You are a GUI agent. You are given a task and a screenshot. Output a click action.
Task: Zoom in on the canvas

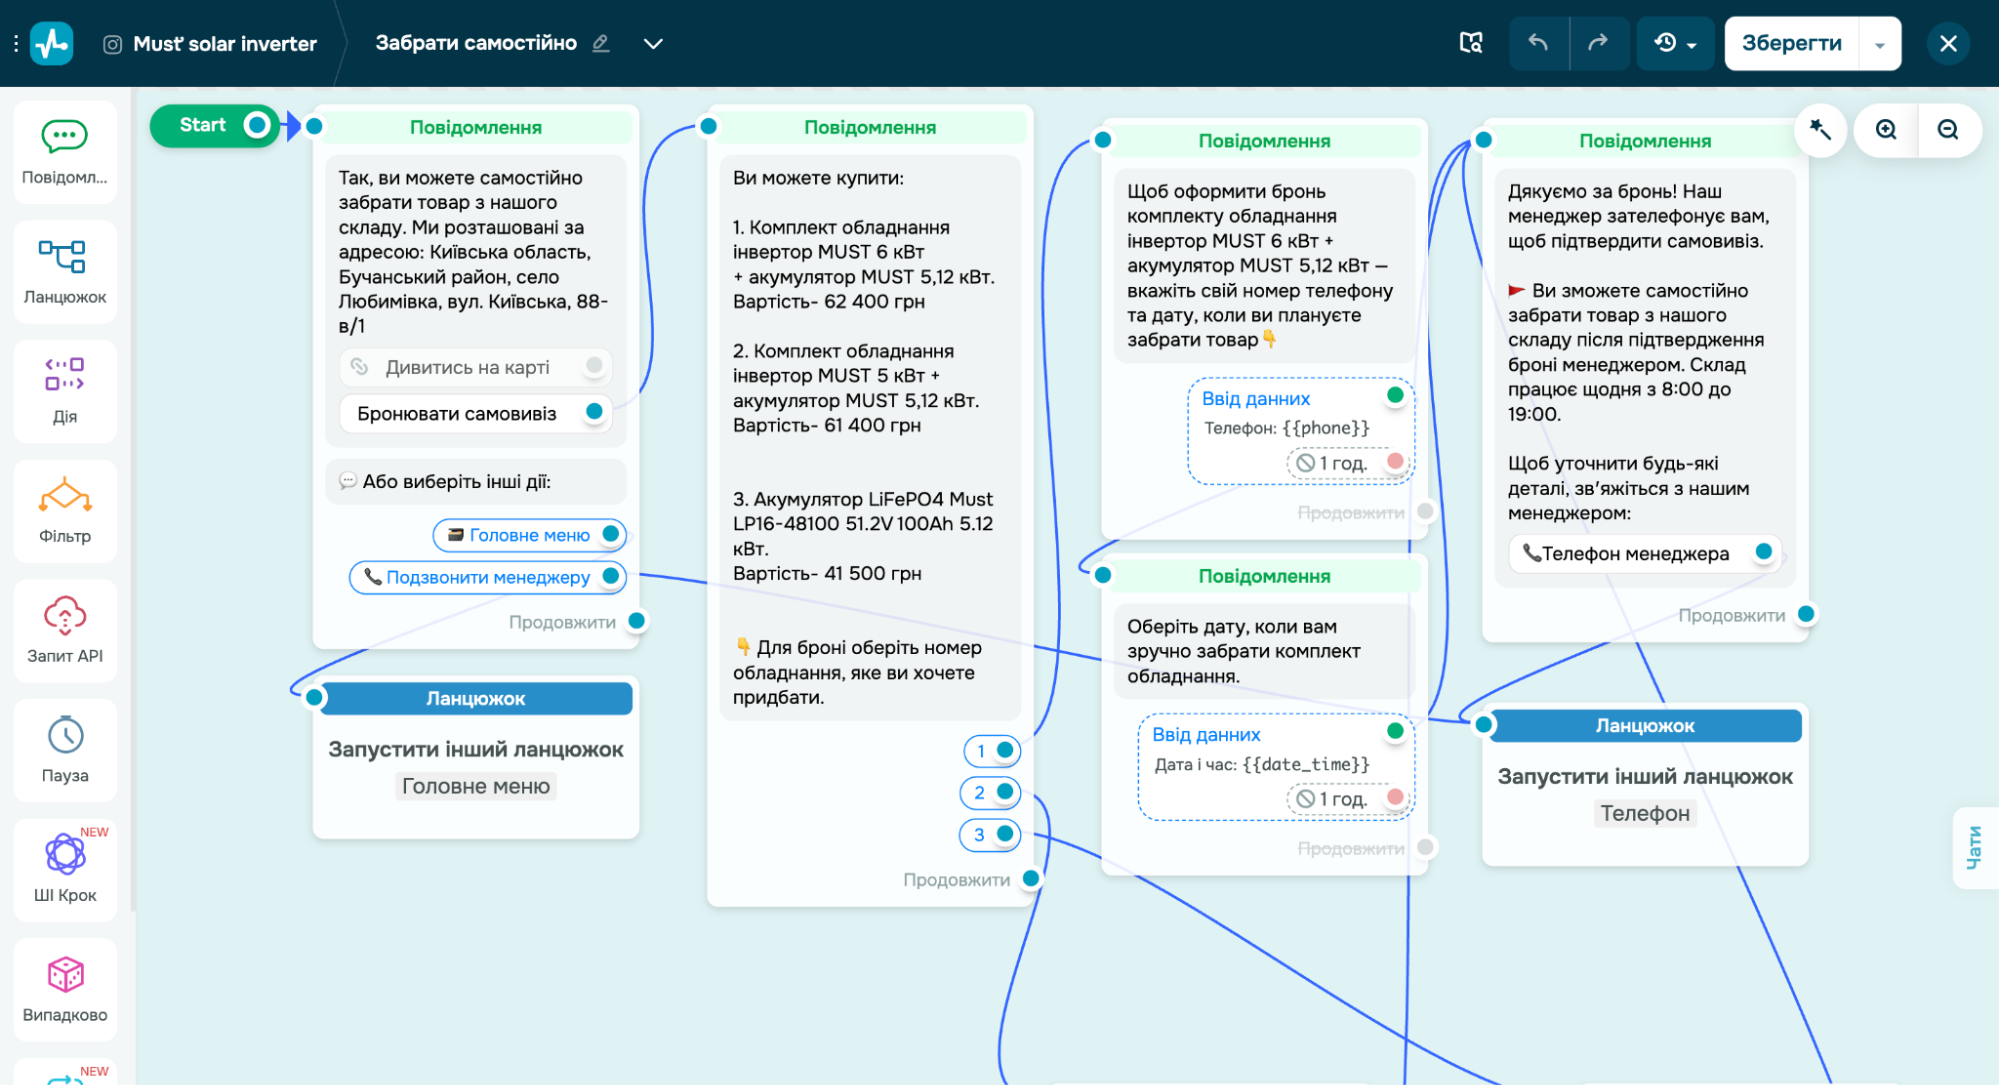click(x=1886, y=129)
